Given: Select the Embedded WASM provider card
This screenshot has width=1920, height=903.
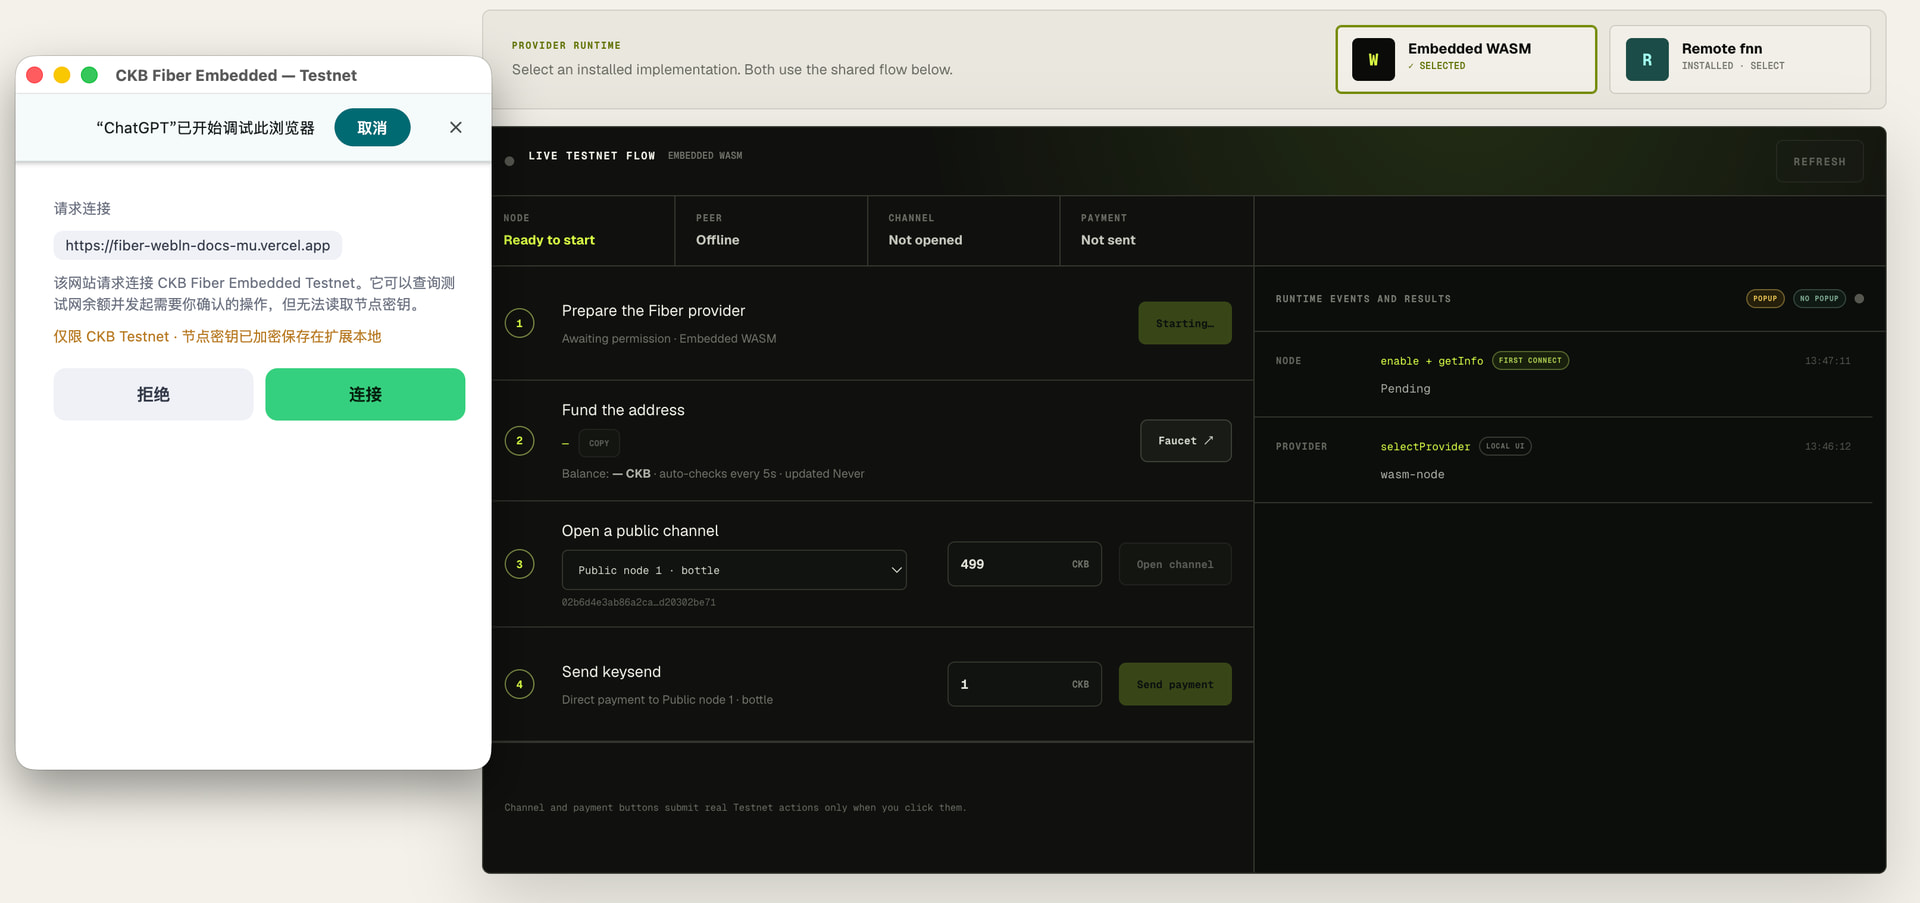Looking at the screenshot, I should (1466, 60).
